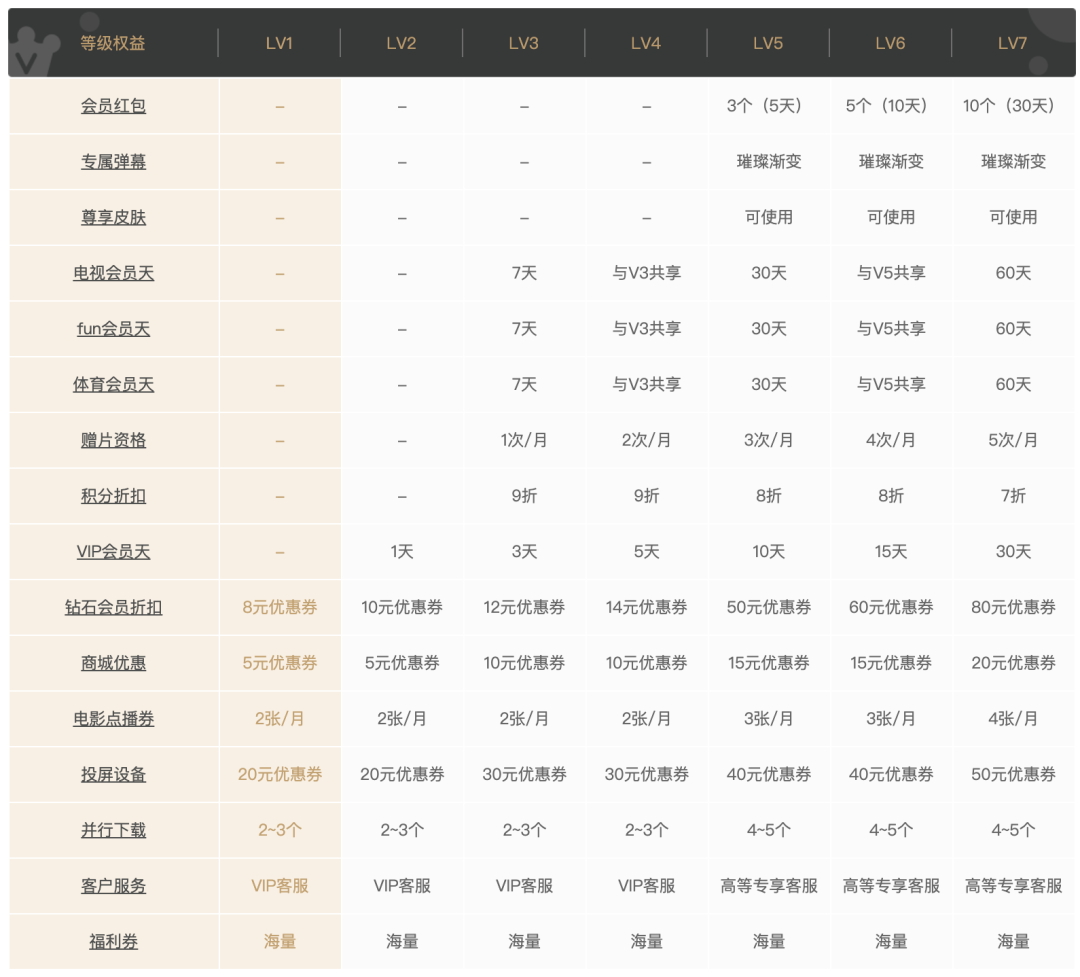Click the 等级权益 header title
The image size is (1080, 977).
click(x=113, y=43)
